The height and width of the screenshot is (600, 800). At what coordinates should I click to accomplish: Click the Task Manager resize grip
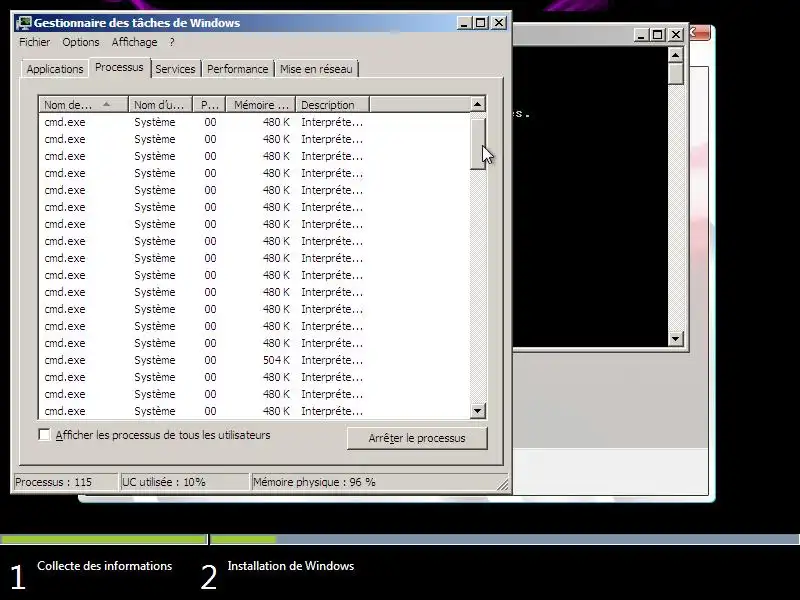[x=503, y=484]
